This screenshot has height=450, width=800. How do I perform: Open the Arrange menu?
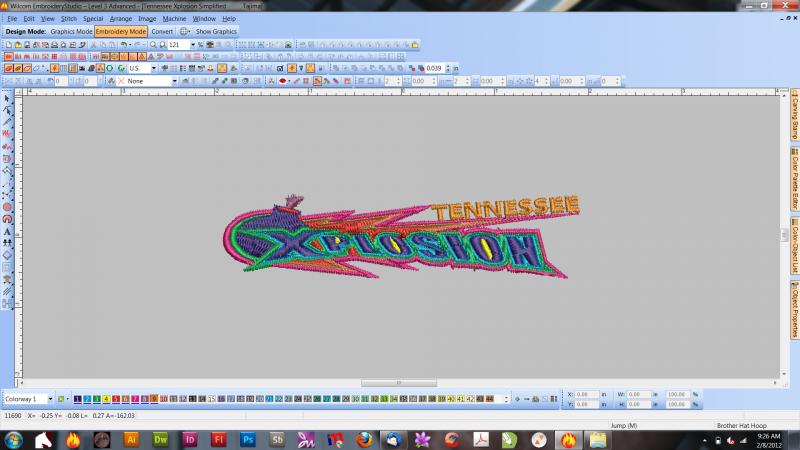tap(121, 19)
